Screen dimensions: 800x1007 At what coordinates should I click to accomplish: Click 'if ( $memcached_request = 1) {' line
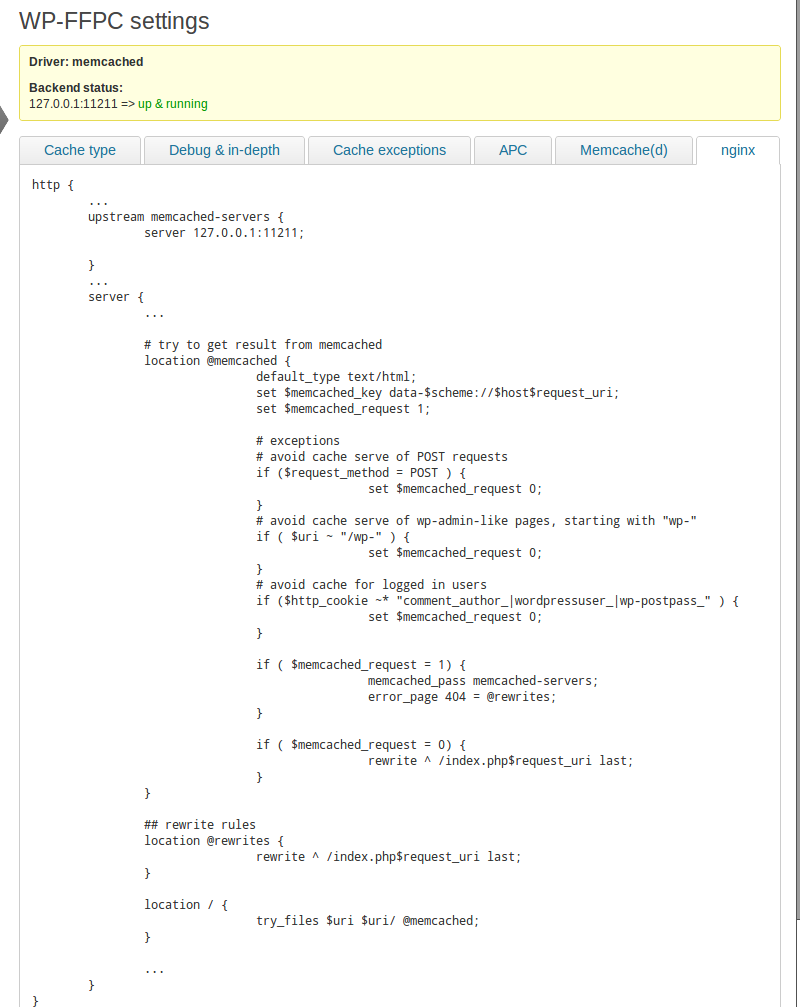[361, 665]
